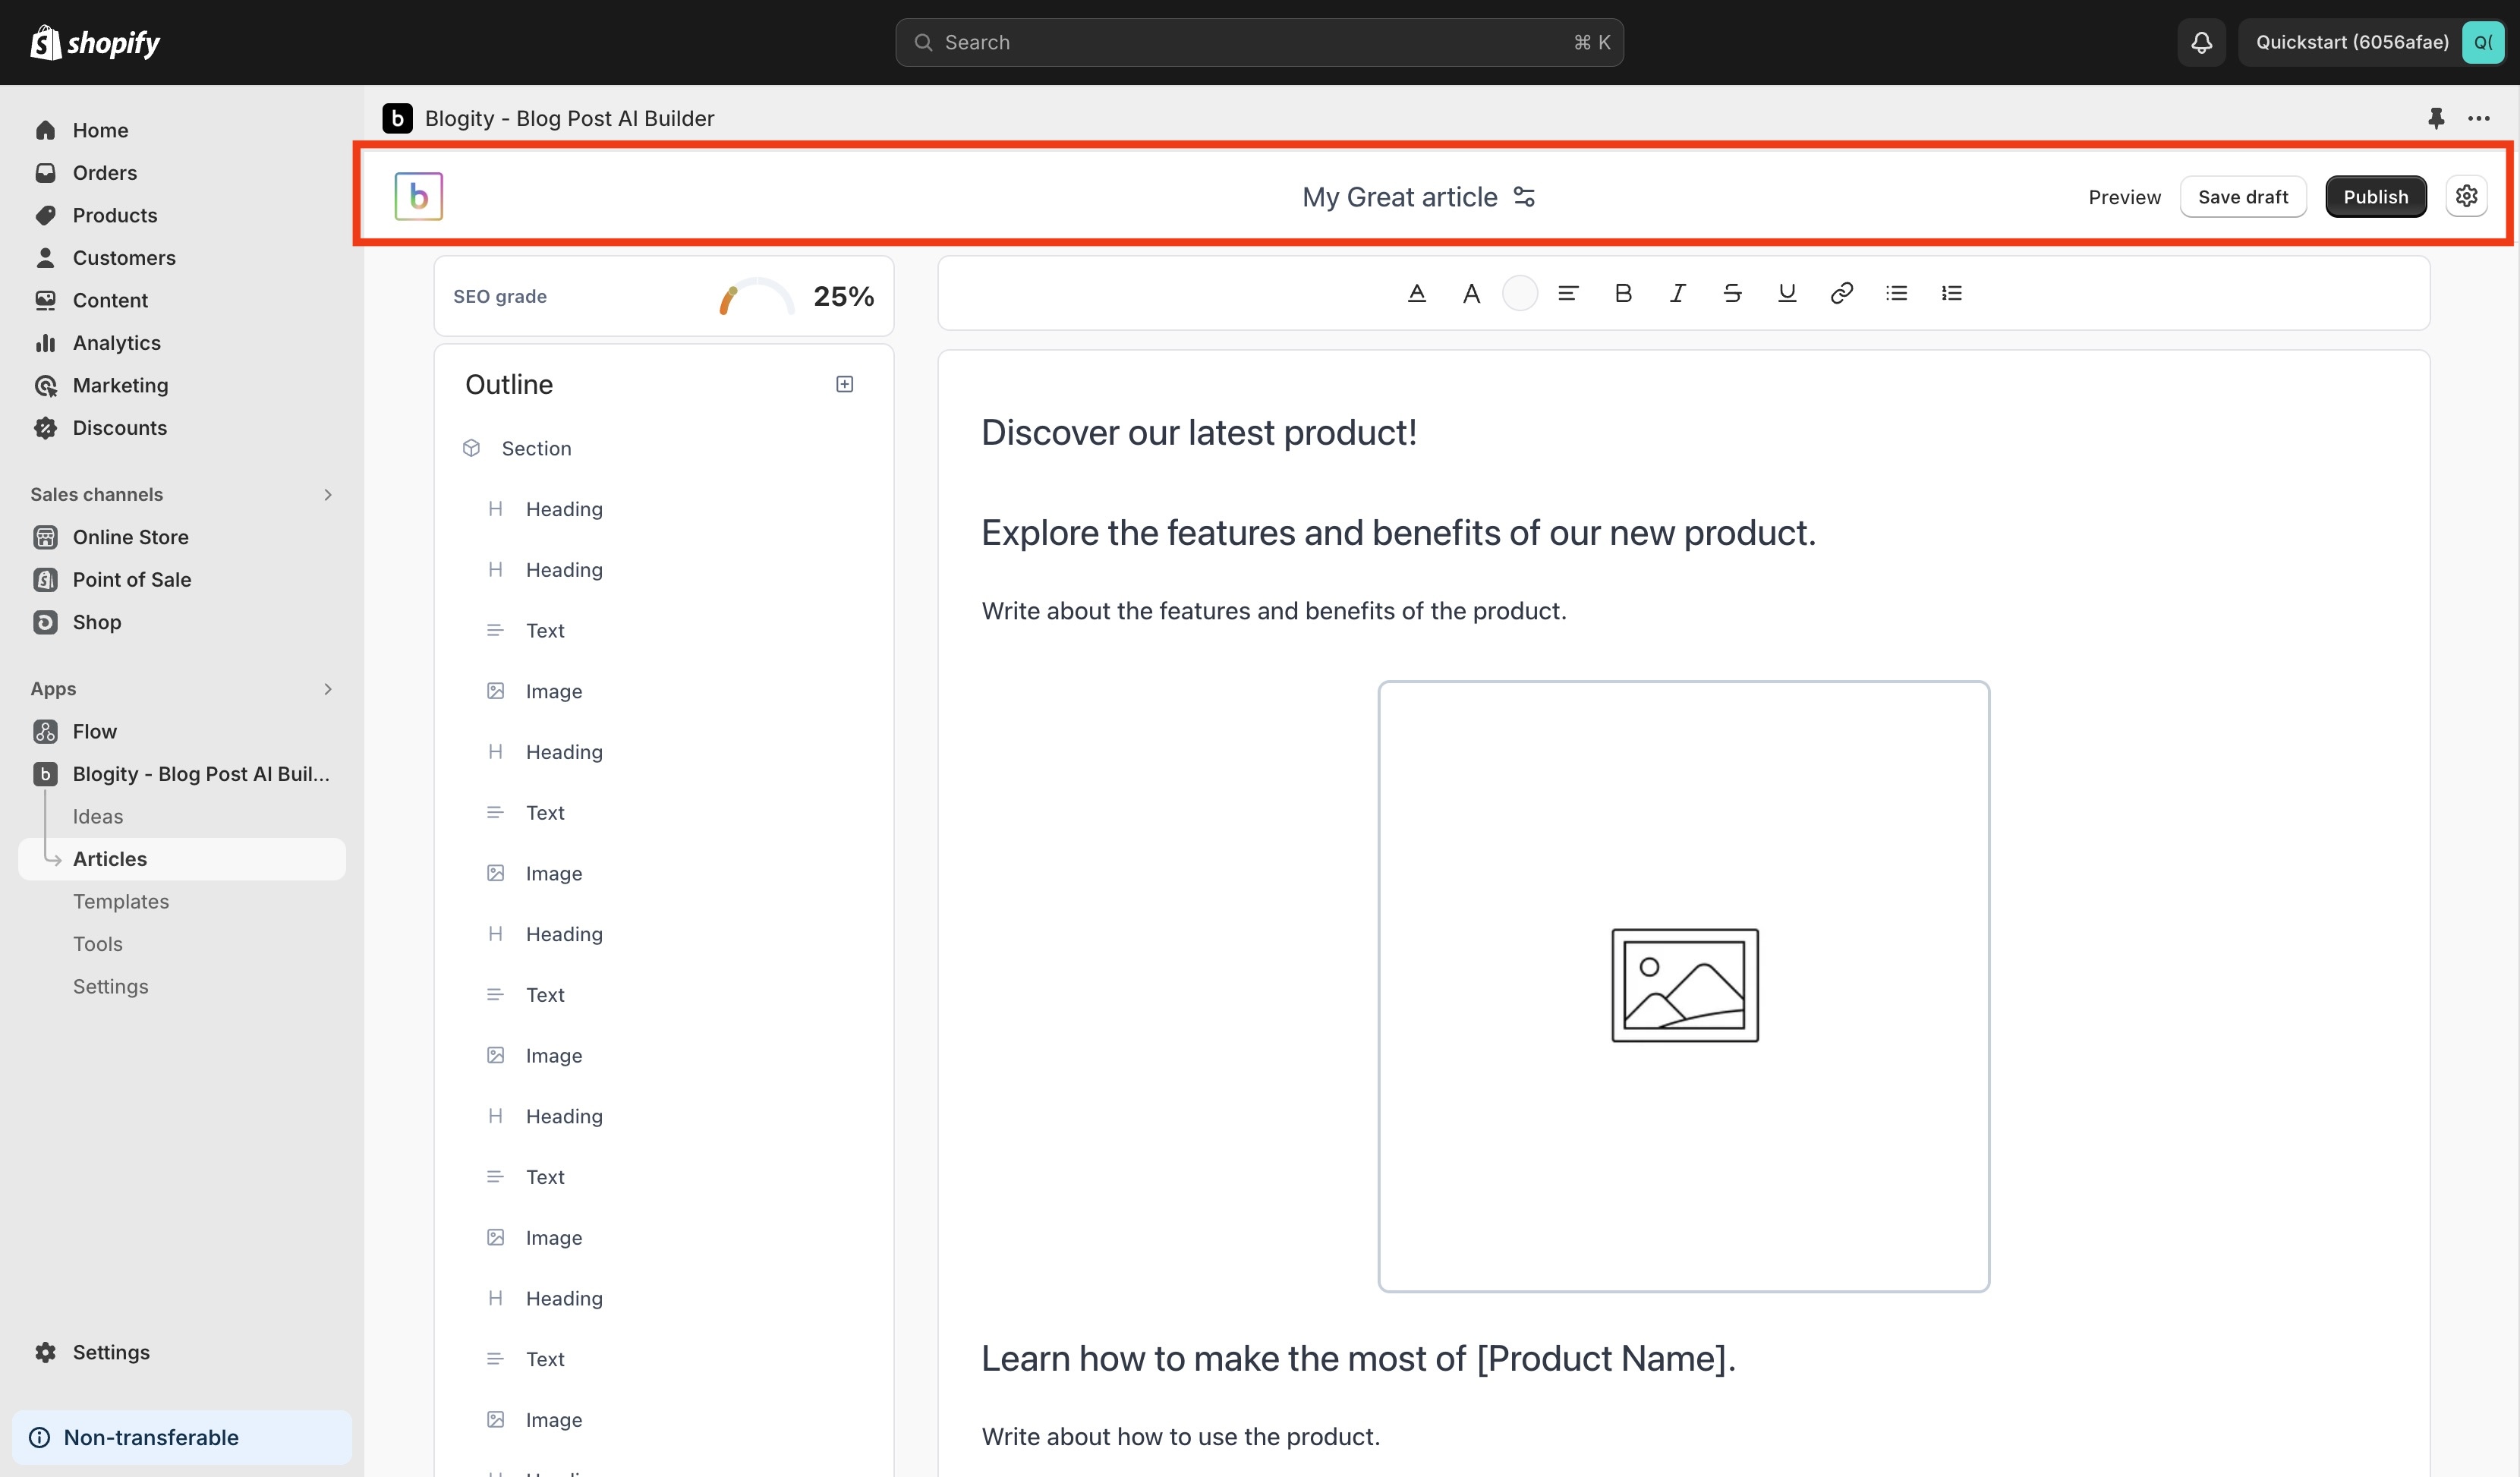
Task: Toggle bold formatting
Action: pos(1623,293)
